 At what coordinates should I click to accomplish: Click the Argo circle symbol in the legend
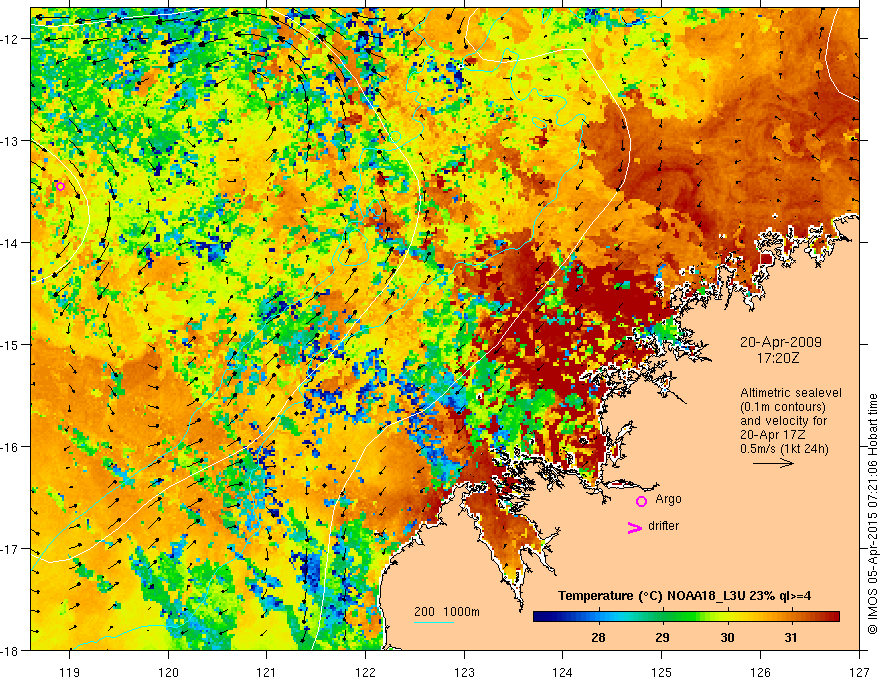click(x=641, y=501)
